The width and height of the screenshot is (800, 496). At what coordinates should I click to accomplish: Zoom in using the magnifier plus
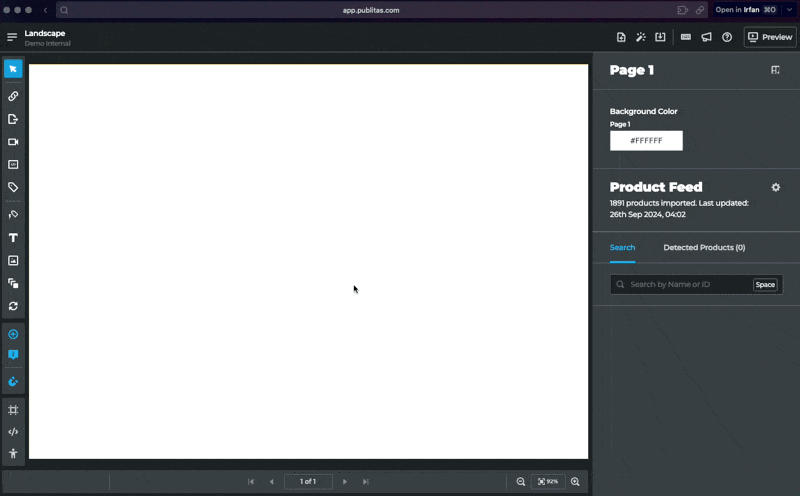coord(575,482)
